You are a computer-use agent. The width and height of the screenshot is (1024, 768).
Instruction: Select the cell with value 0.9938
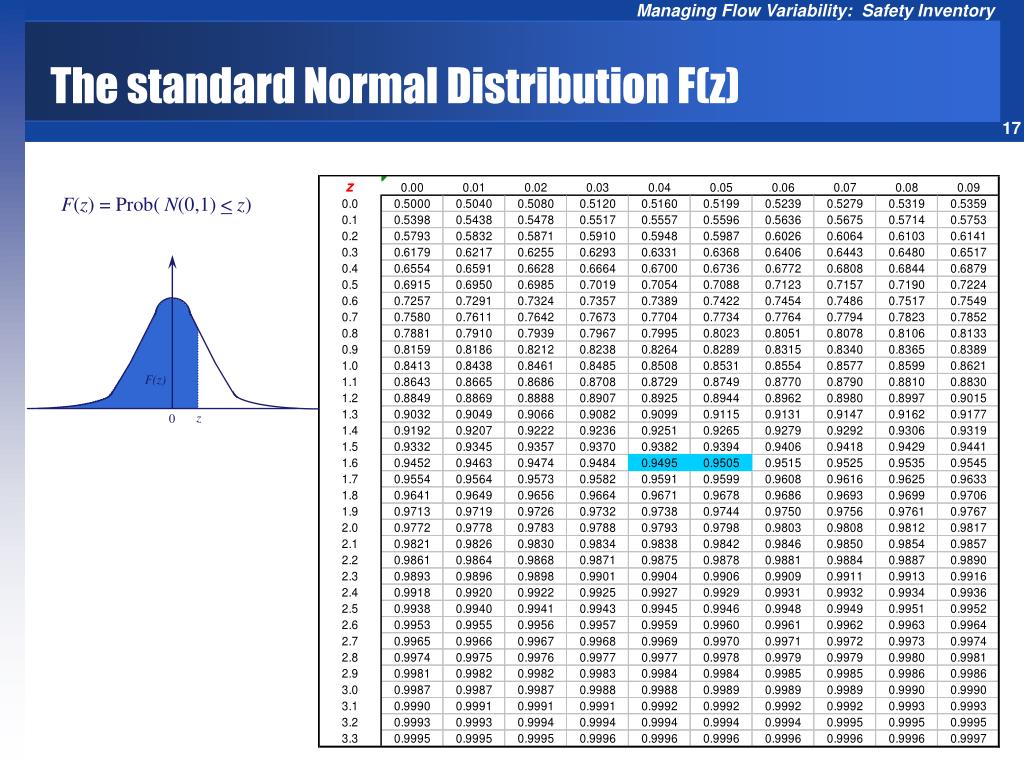[x=412, y=609]
